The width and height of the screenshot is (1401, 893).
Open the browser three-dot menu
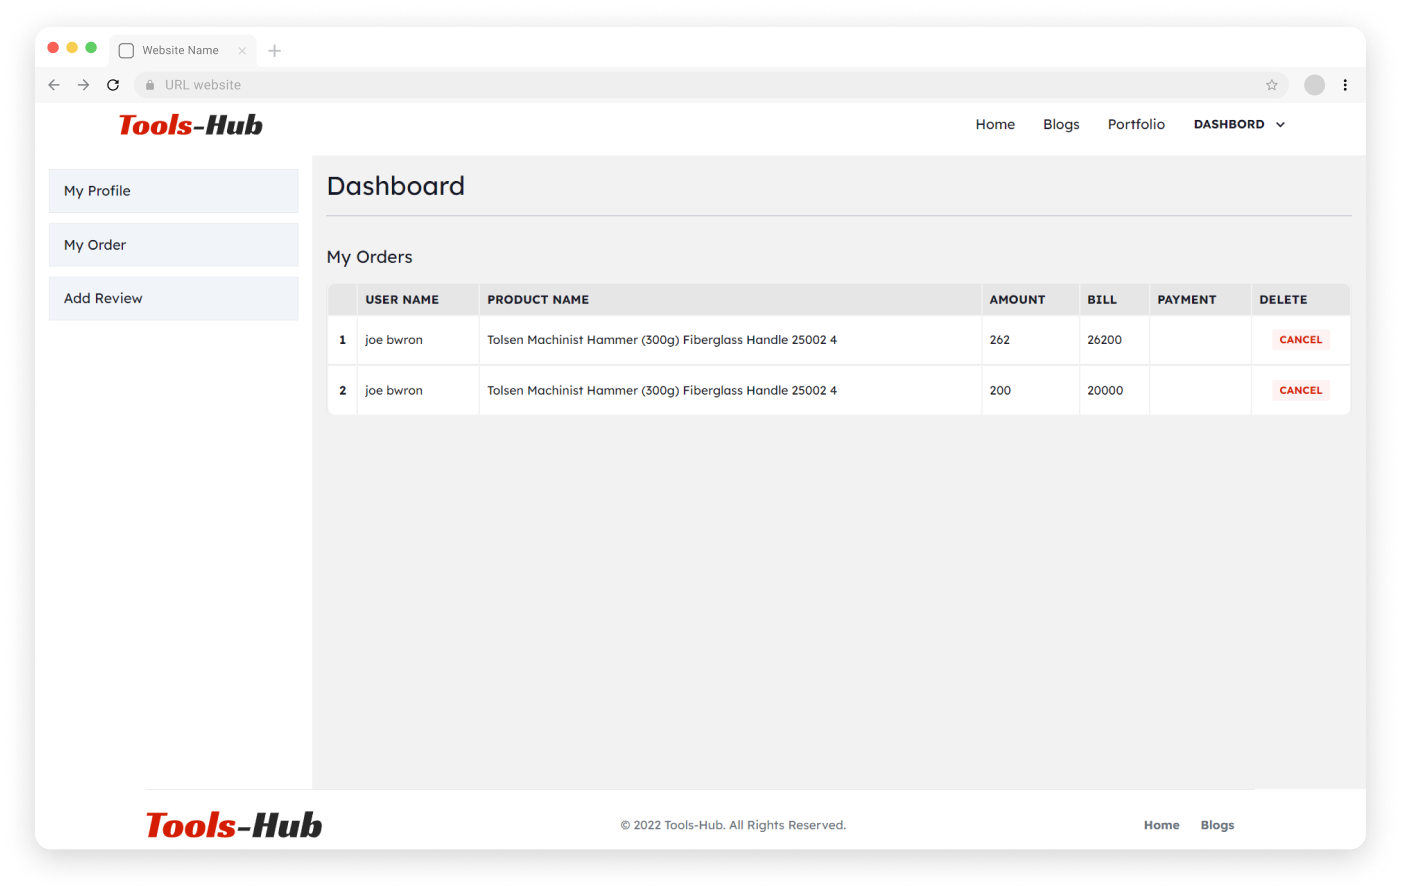1345,85
